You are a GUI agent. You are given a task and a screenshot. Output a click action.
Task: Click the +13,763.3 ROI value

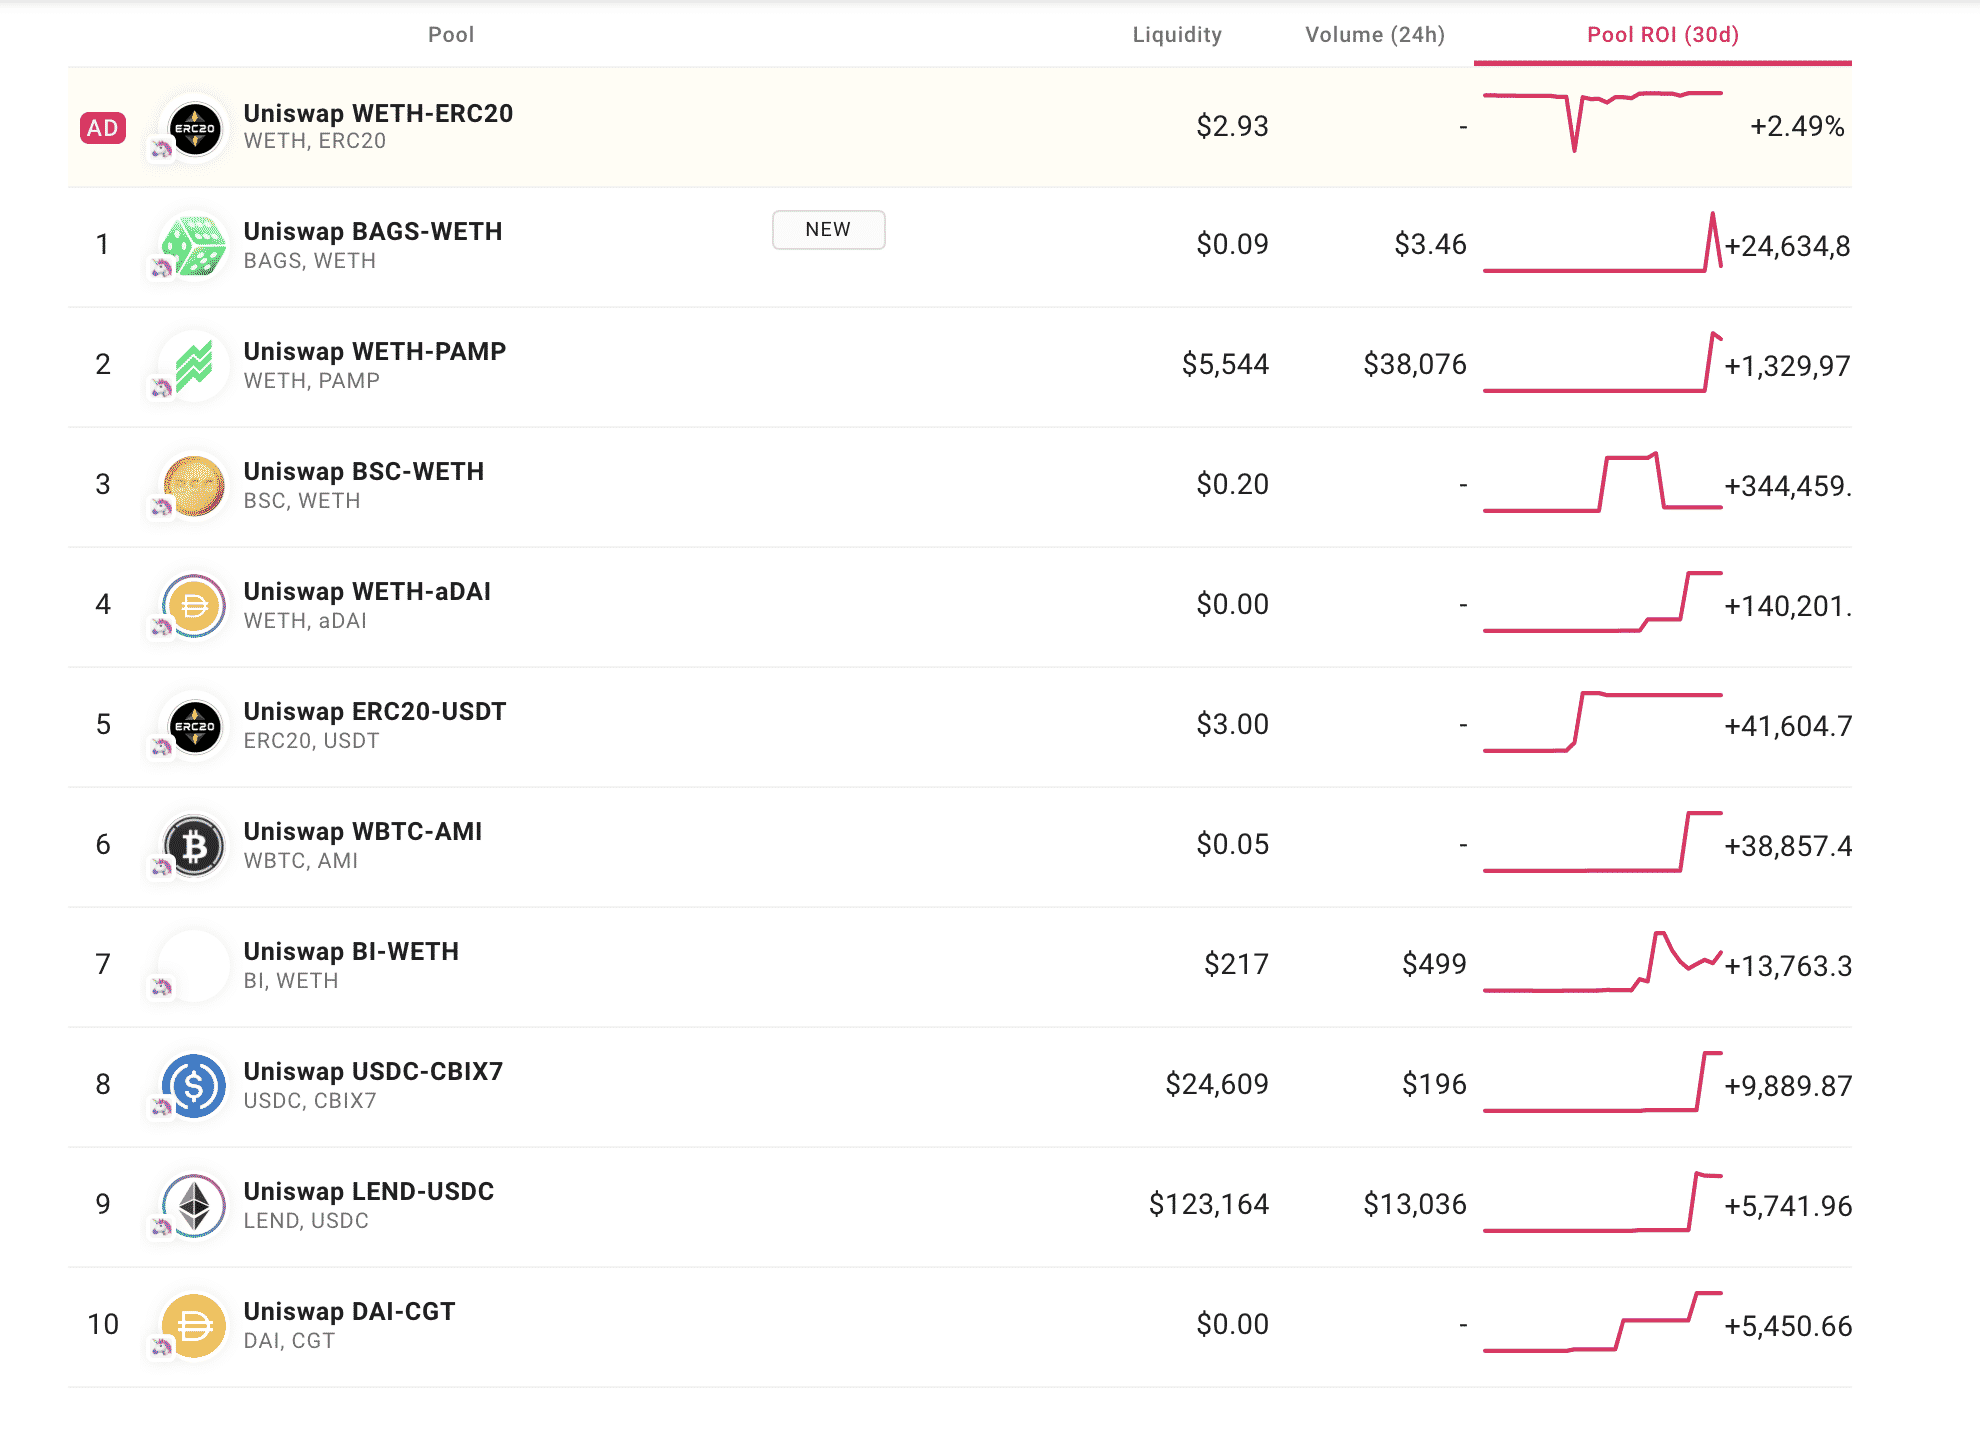[1788, 966]
